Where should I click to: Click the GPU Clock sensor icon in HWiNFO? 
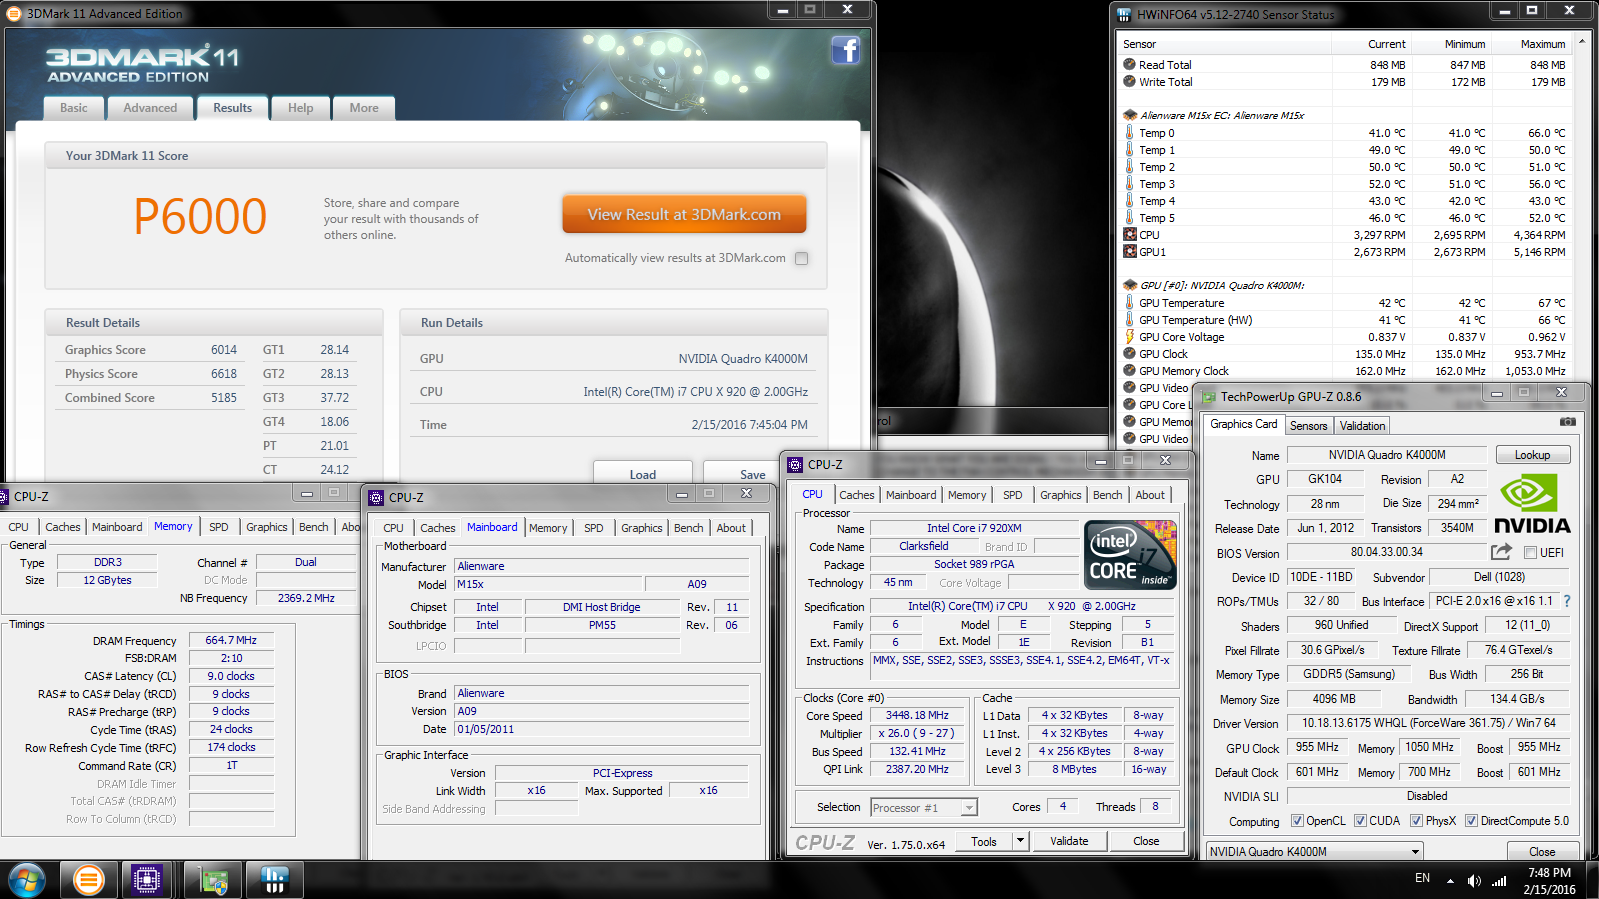[x=1130, y=354]
